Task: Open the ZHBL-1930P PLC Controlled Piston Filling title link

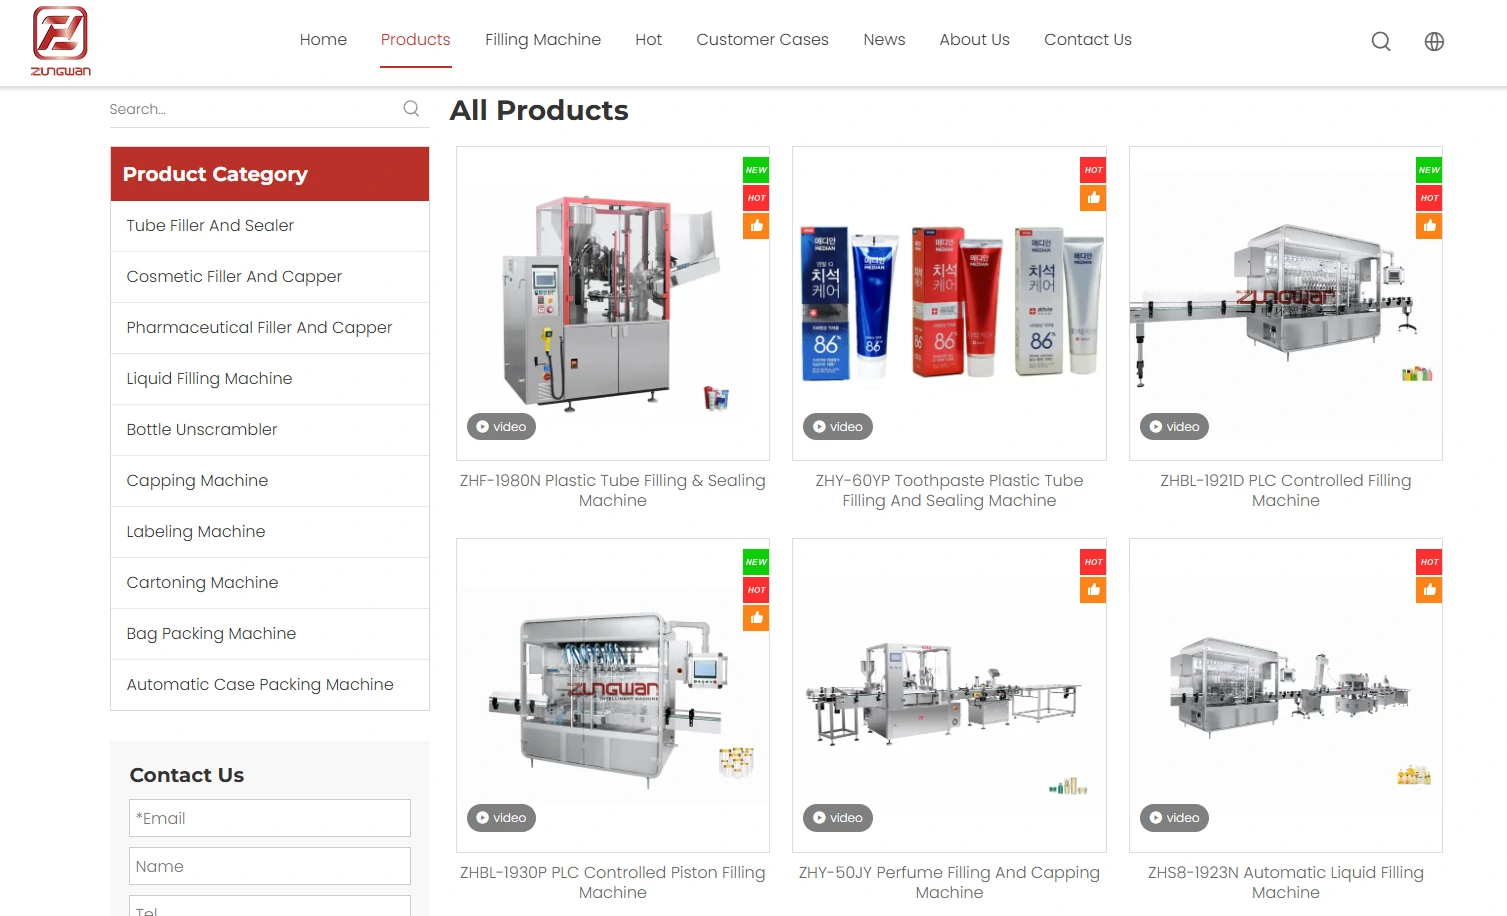Action: [612, 882]
